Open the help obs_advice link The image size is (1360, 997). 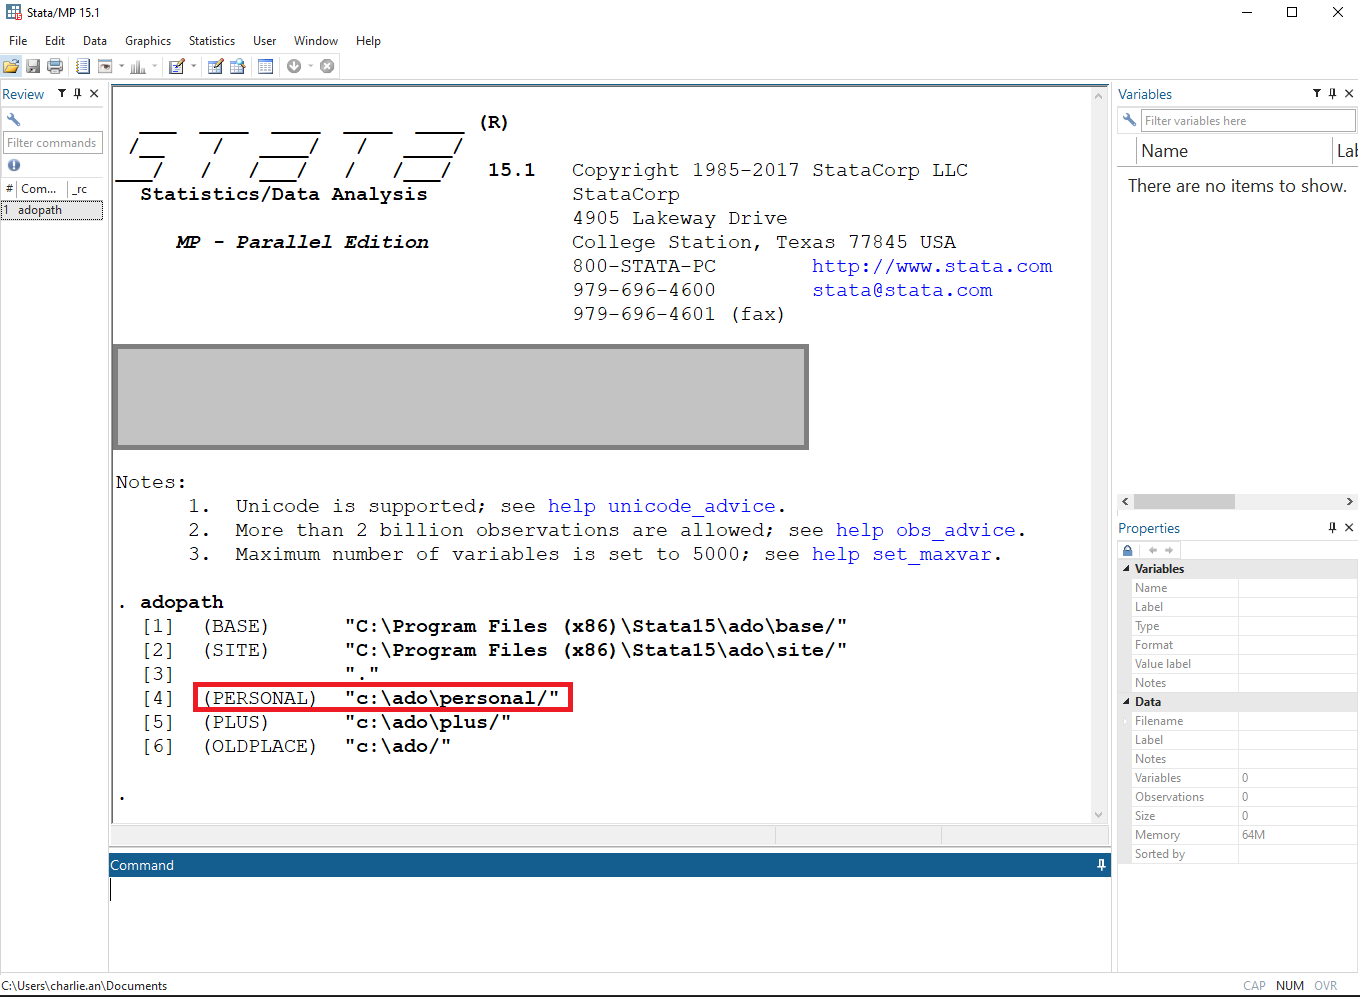point(925,530)
